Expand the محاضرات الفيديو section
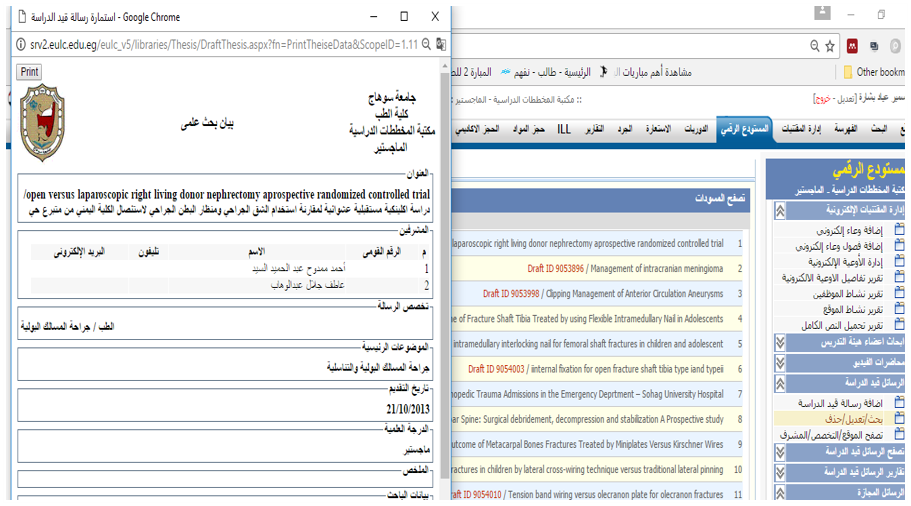Image resolution: width=911 pixels, height=506 pixels. (x=781, y=361)
